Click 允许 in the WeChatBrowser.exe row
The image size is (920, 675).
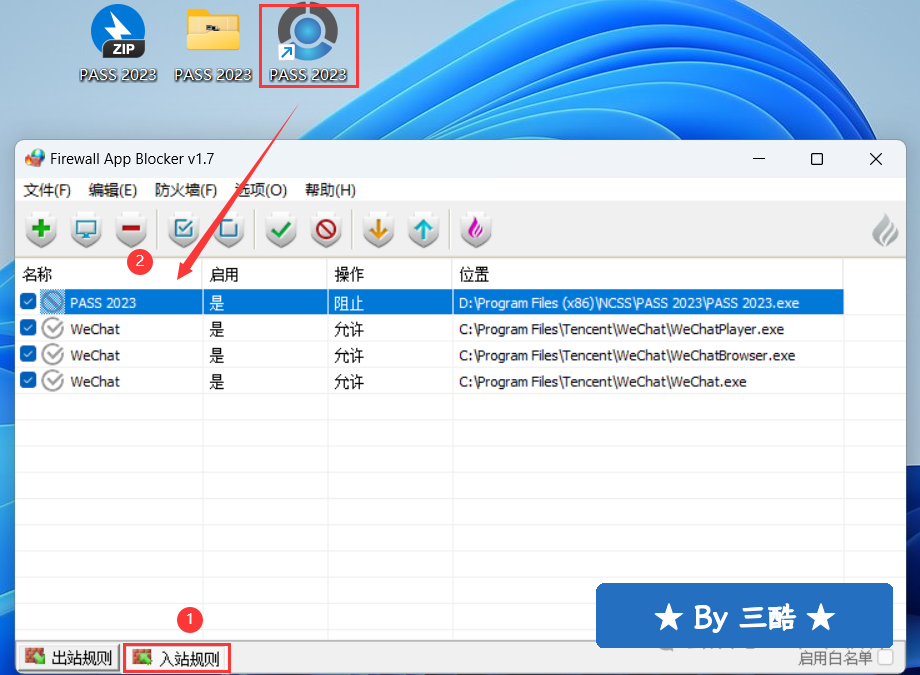tap(390, 355)
